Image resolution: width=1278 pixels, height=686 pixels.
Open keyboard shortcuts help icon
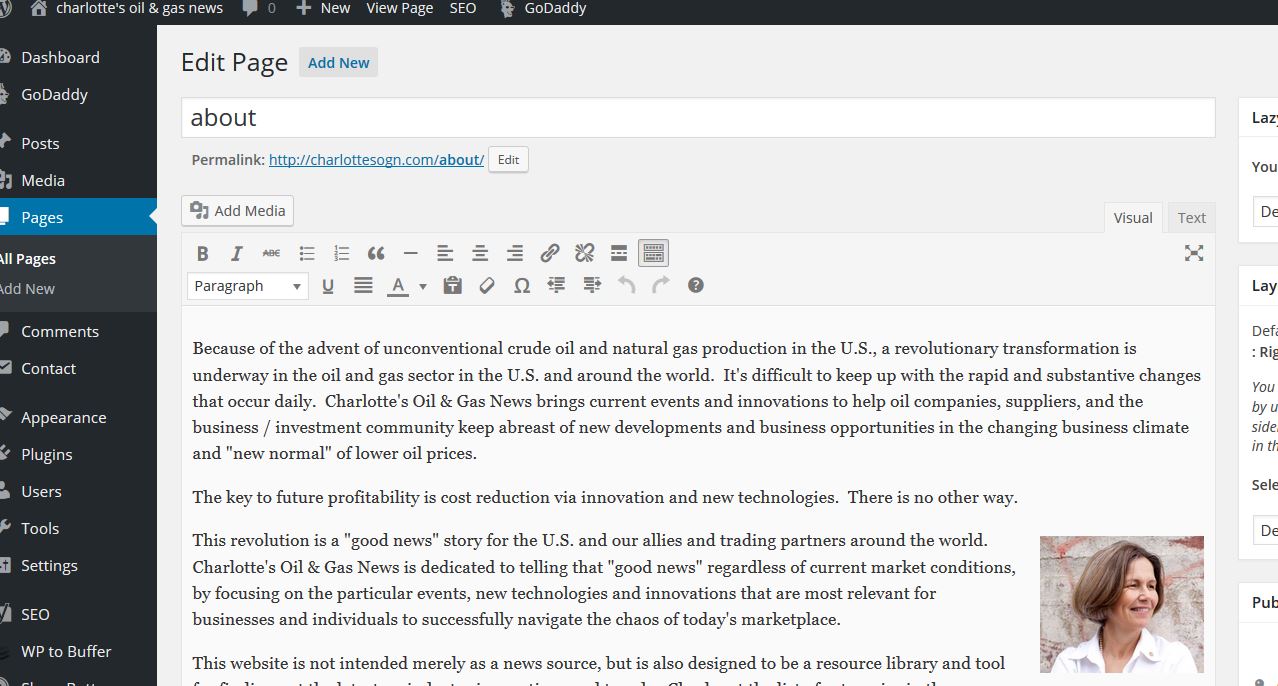coord(696,286)
